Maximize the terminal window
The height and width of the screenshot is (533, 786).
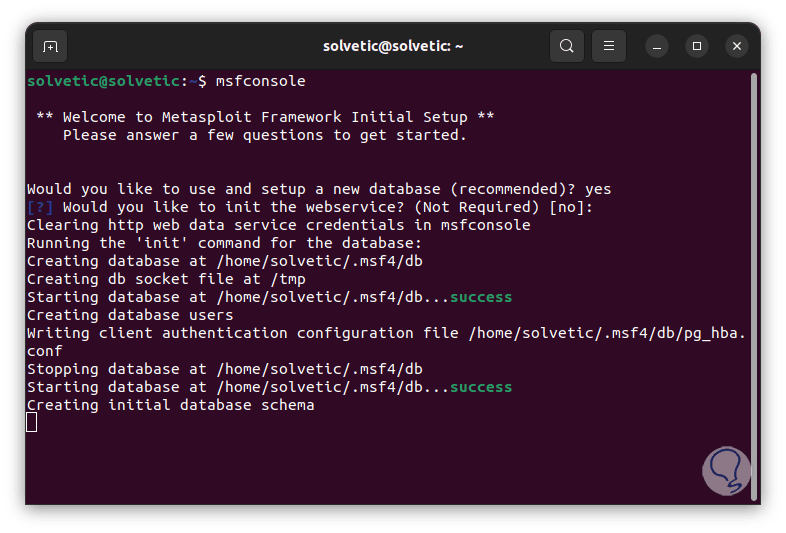pos(697,46)
